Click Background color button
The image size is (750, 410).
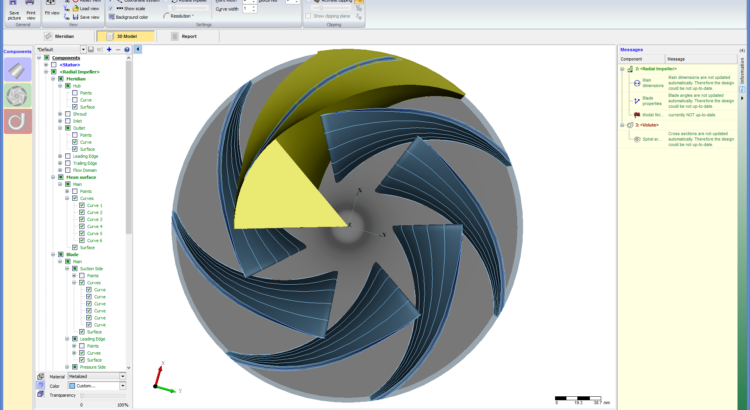(x=128, y=17)
